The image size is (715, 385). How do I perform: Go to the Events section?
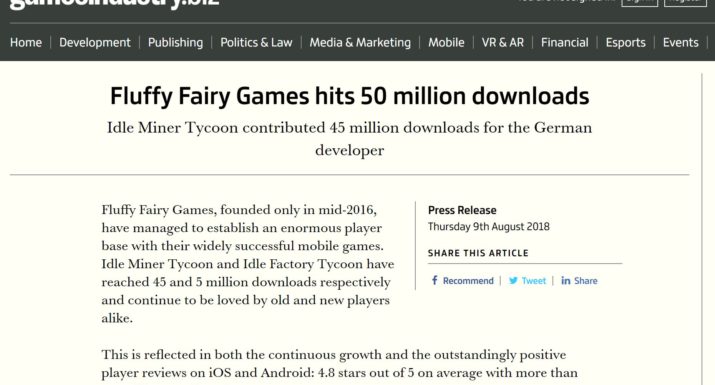681,42
